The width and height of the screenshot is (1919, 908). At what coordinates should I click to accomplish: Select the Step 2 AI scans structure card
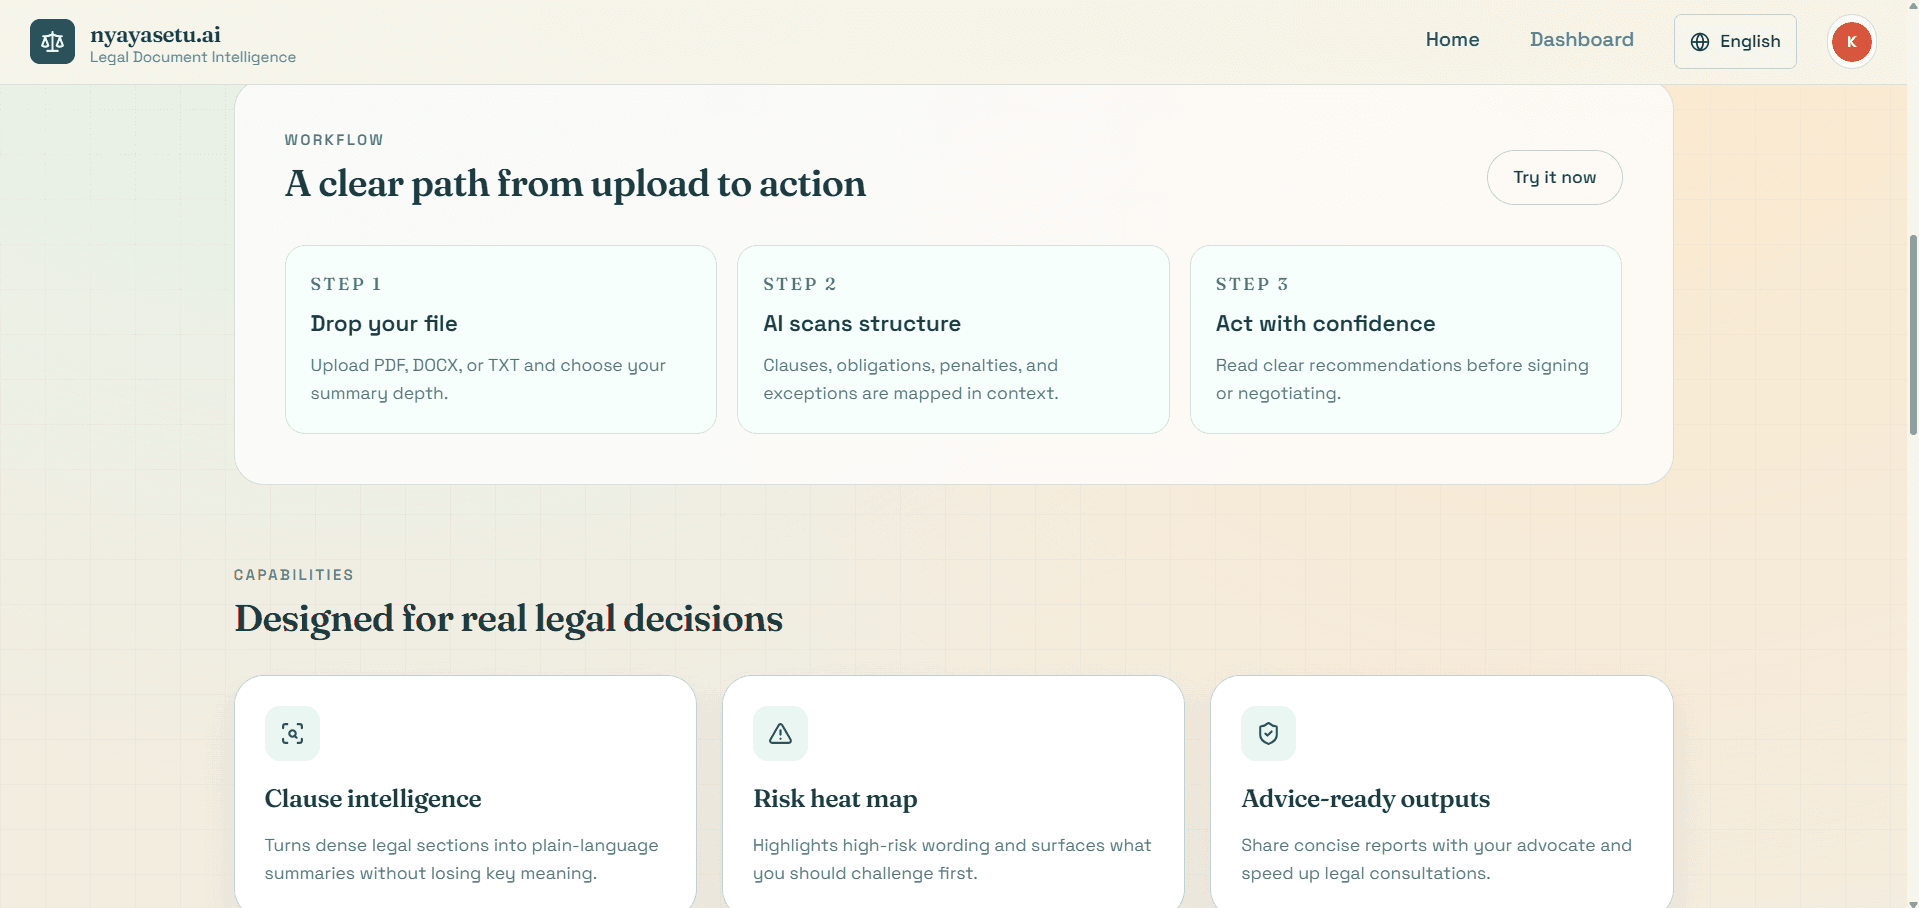click(952, 339)
